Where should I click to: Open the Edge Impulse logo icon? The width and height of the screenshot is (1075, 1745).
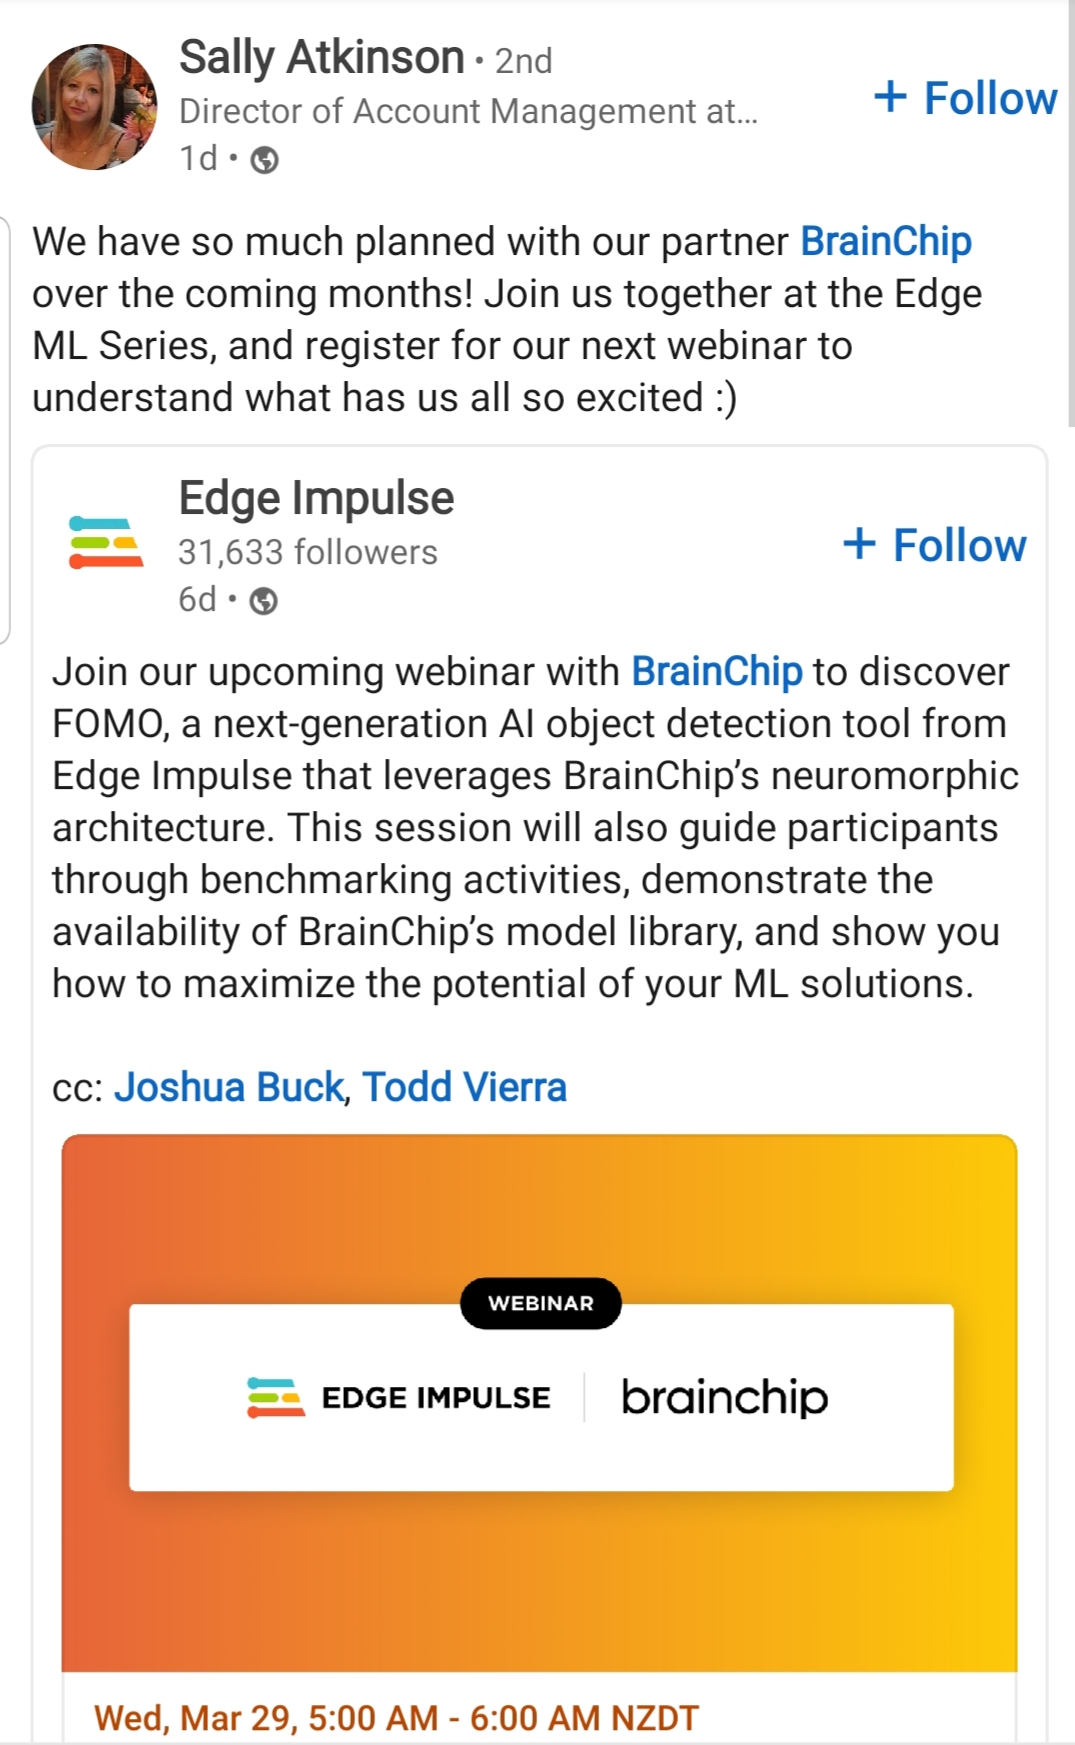point(106,542)
